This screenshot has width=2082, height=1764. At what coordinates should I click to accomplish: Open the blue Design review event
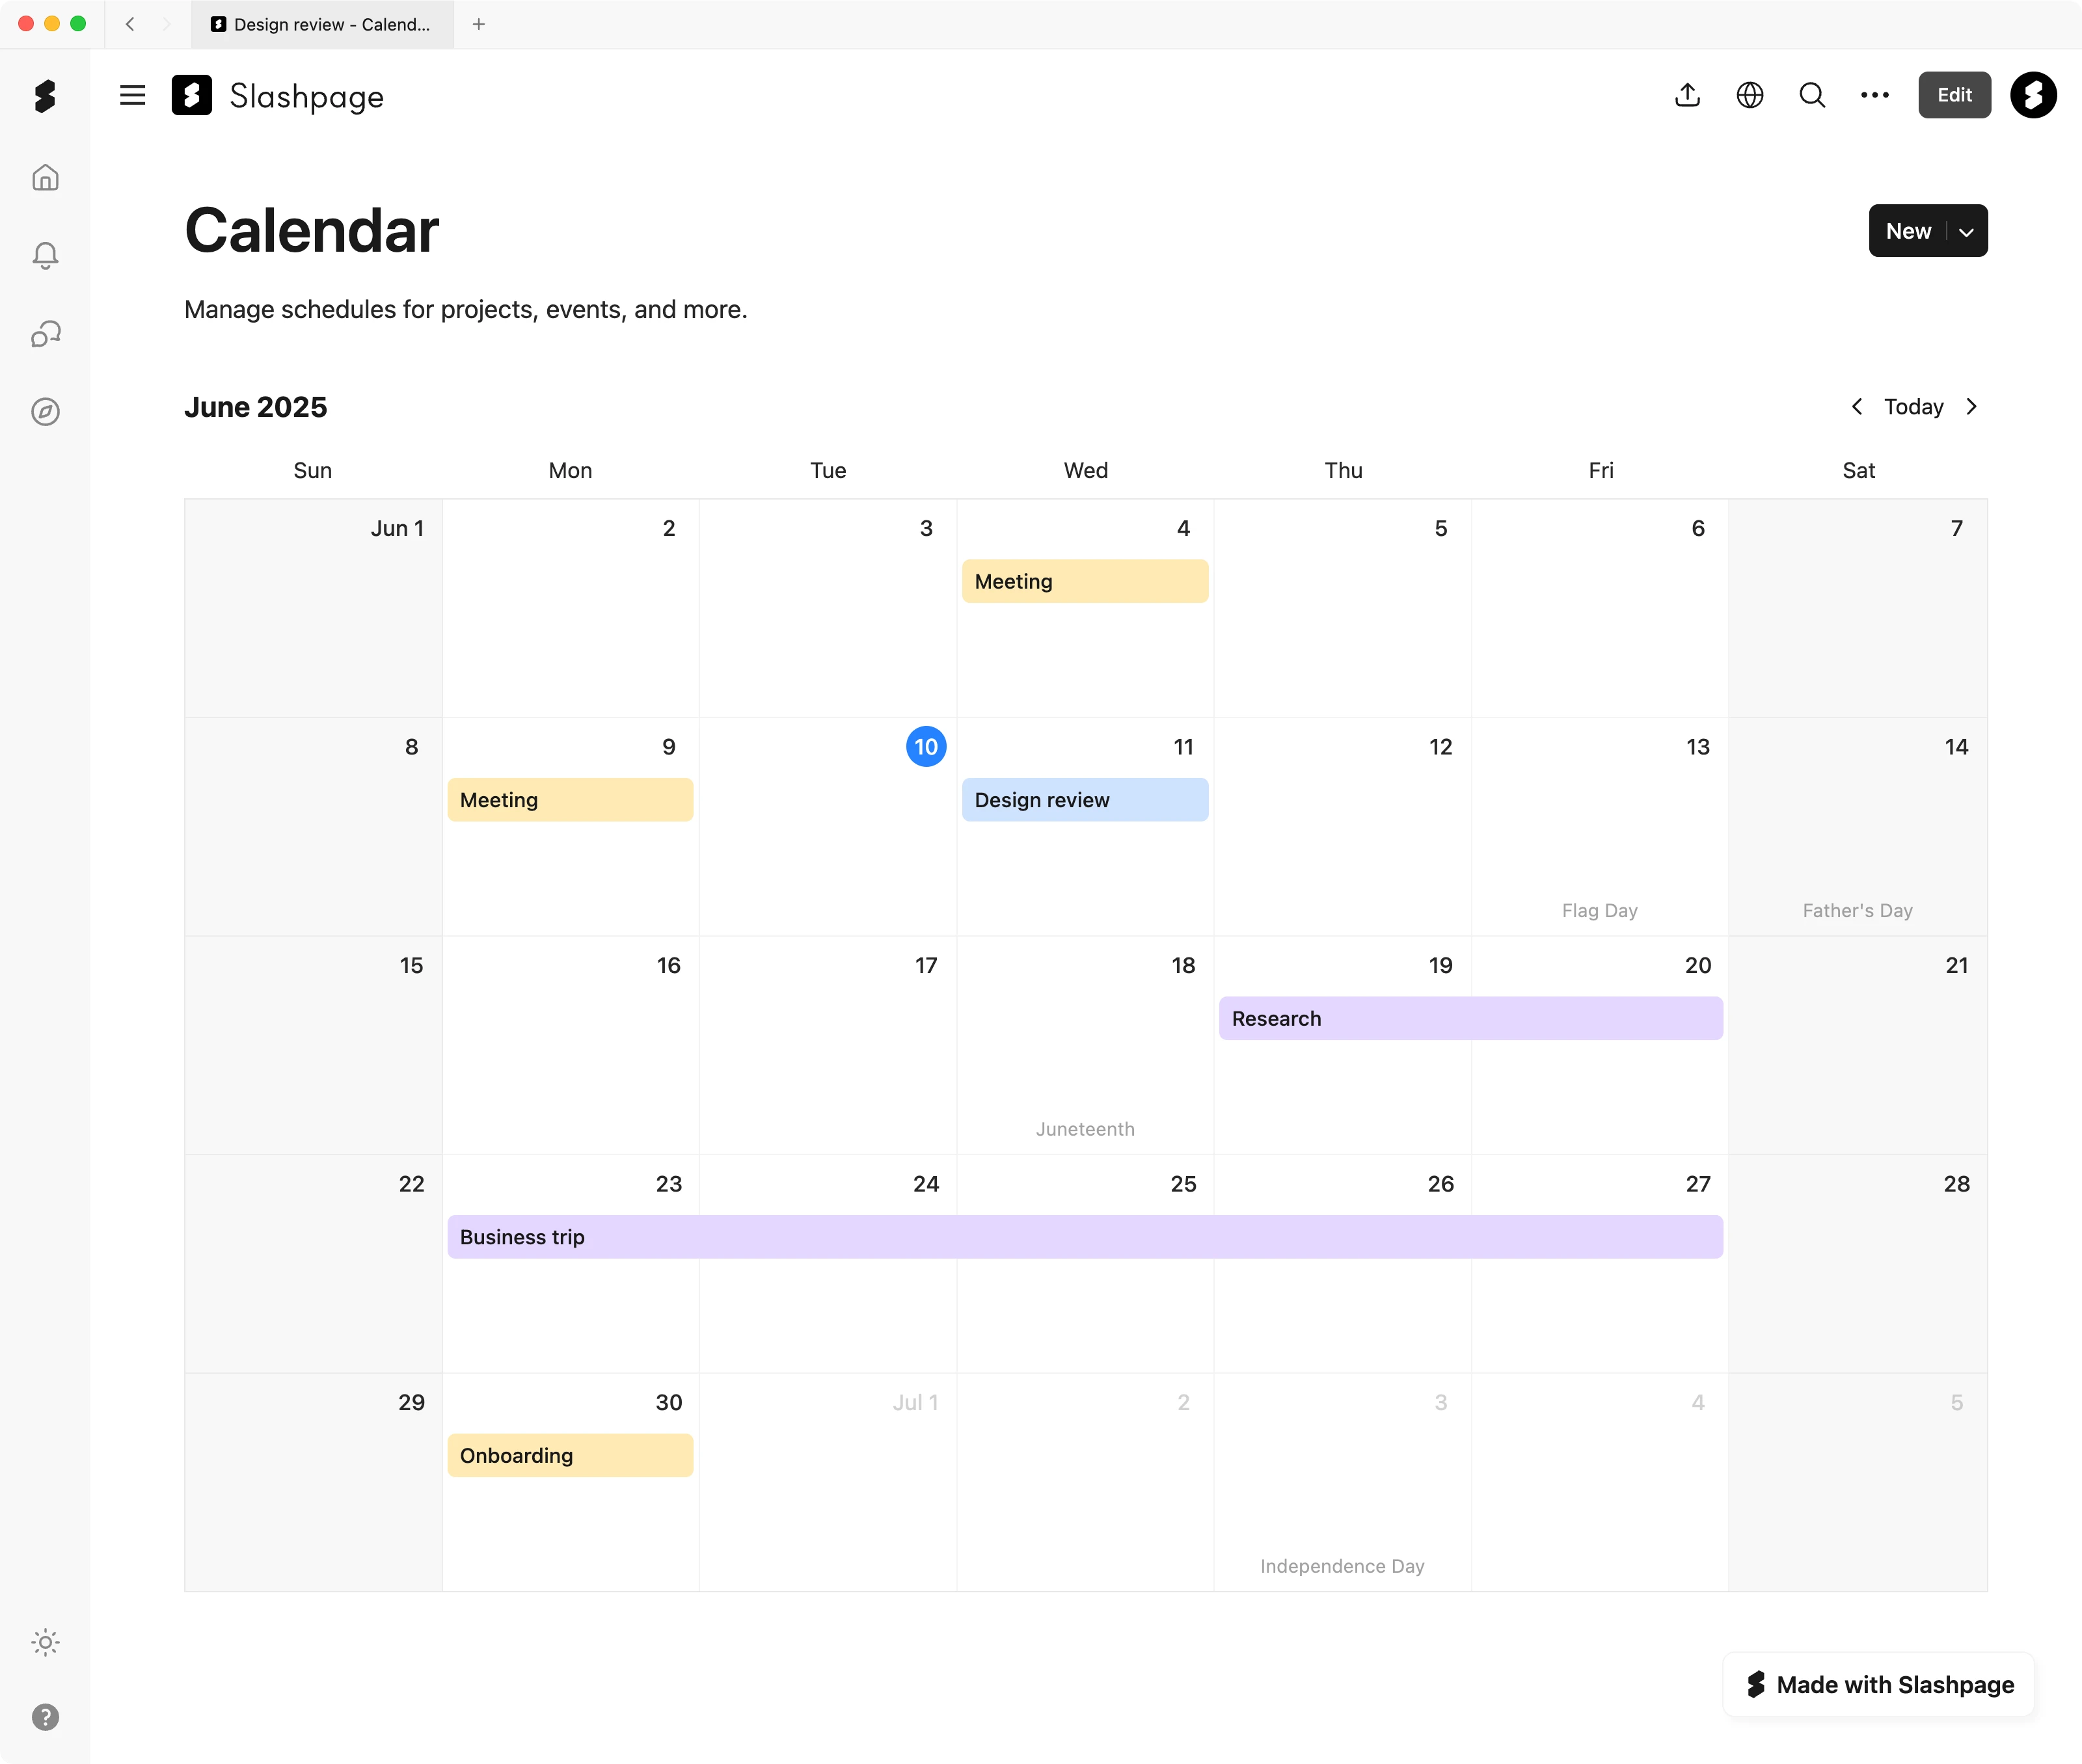[x=1084, y=800]
